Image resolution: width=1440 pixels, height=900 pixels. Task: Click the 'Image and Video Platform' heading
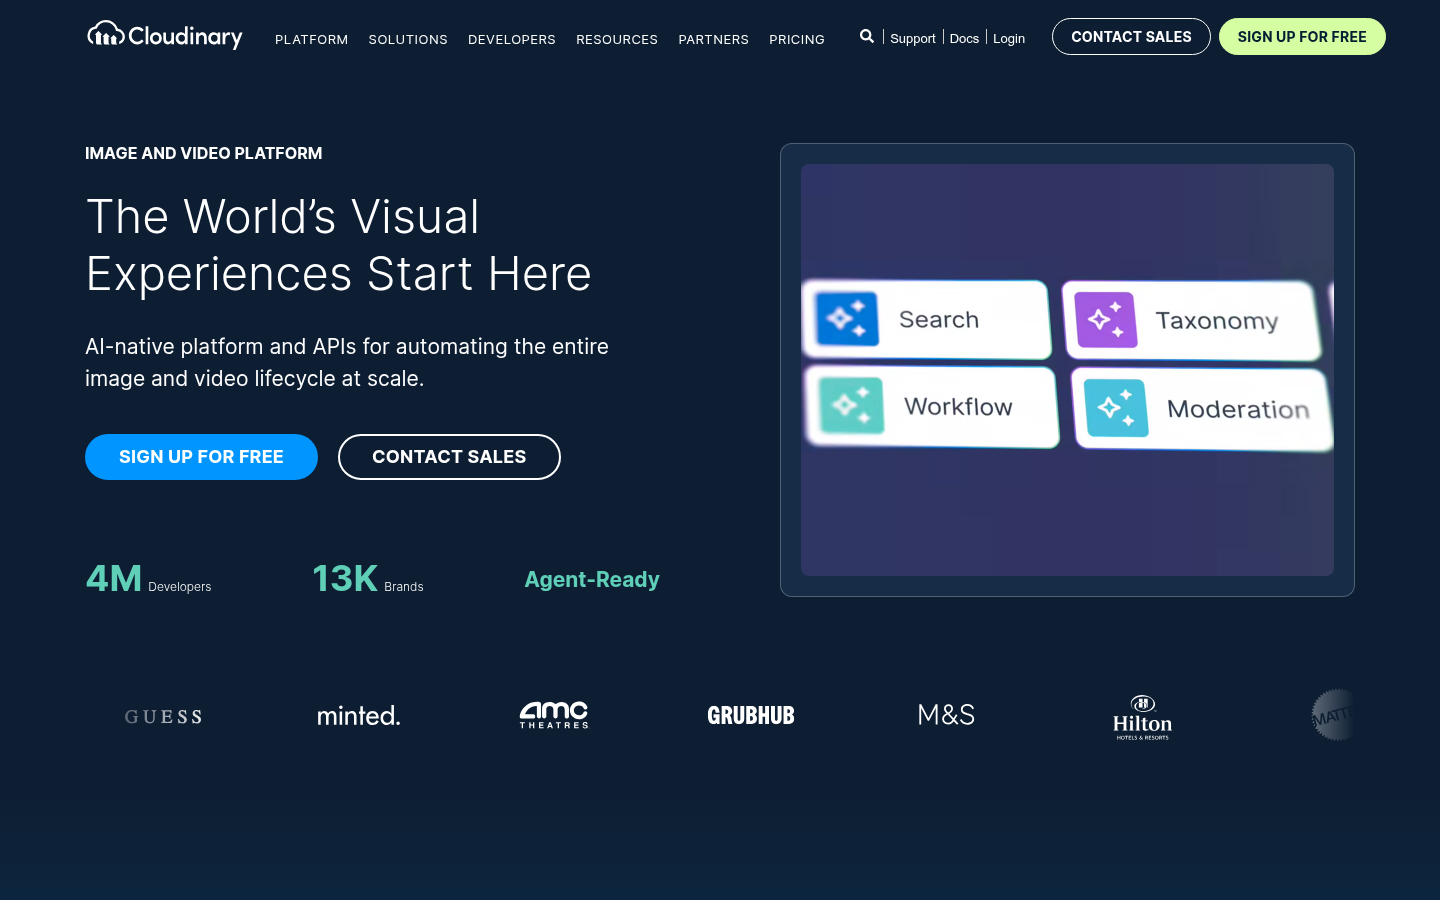[x=204, y=153]
